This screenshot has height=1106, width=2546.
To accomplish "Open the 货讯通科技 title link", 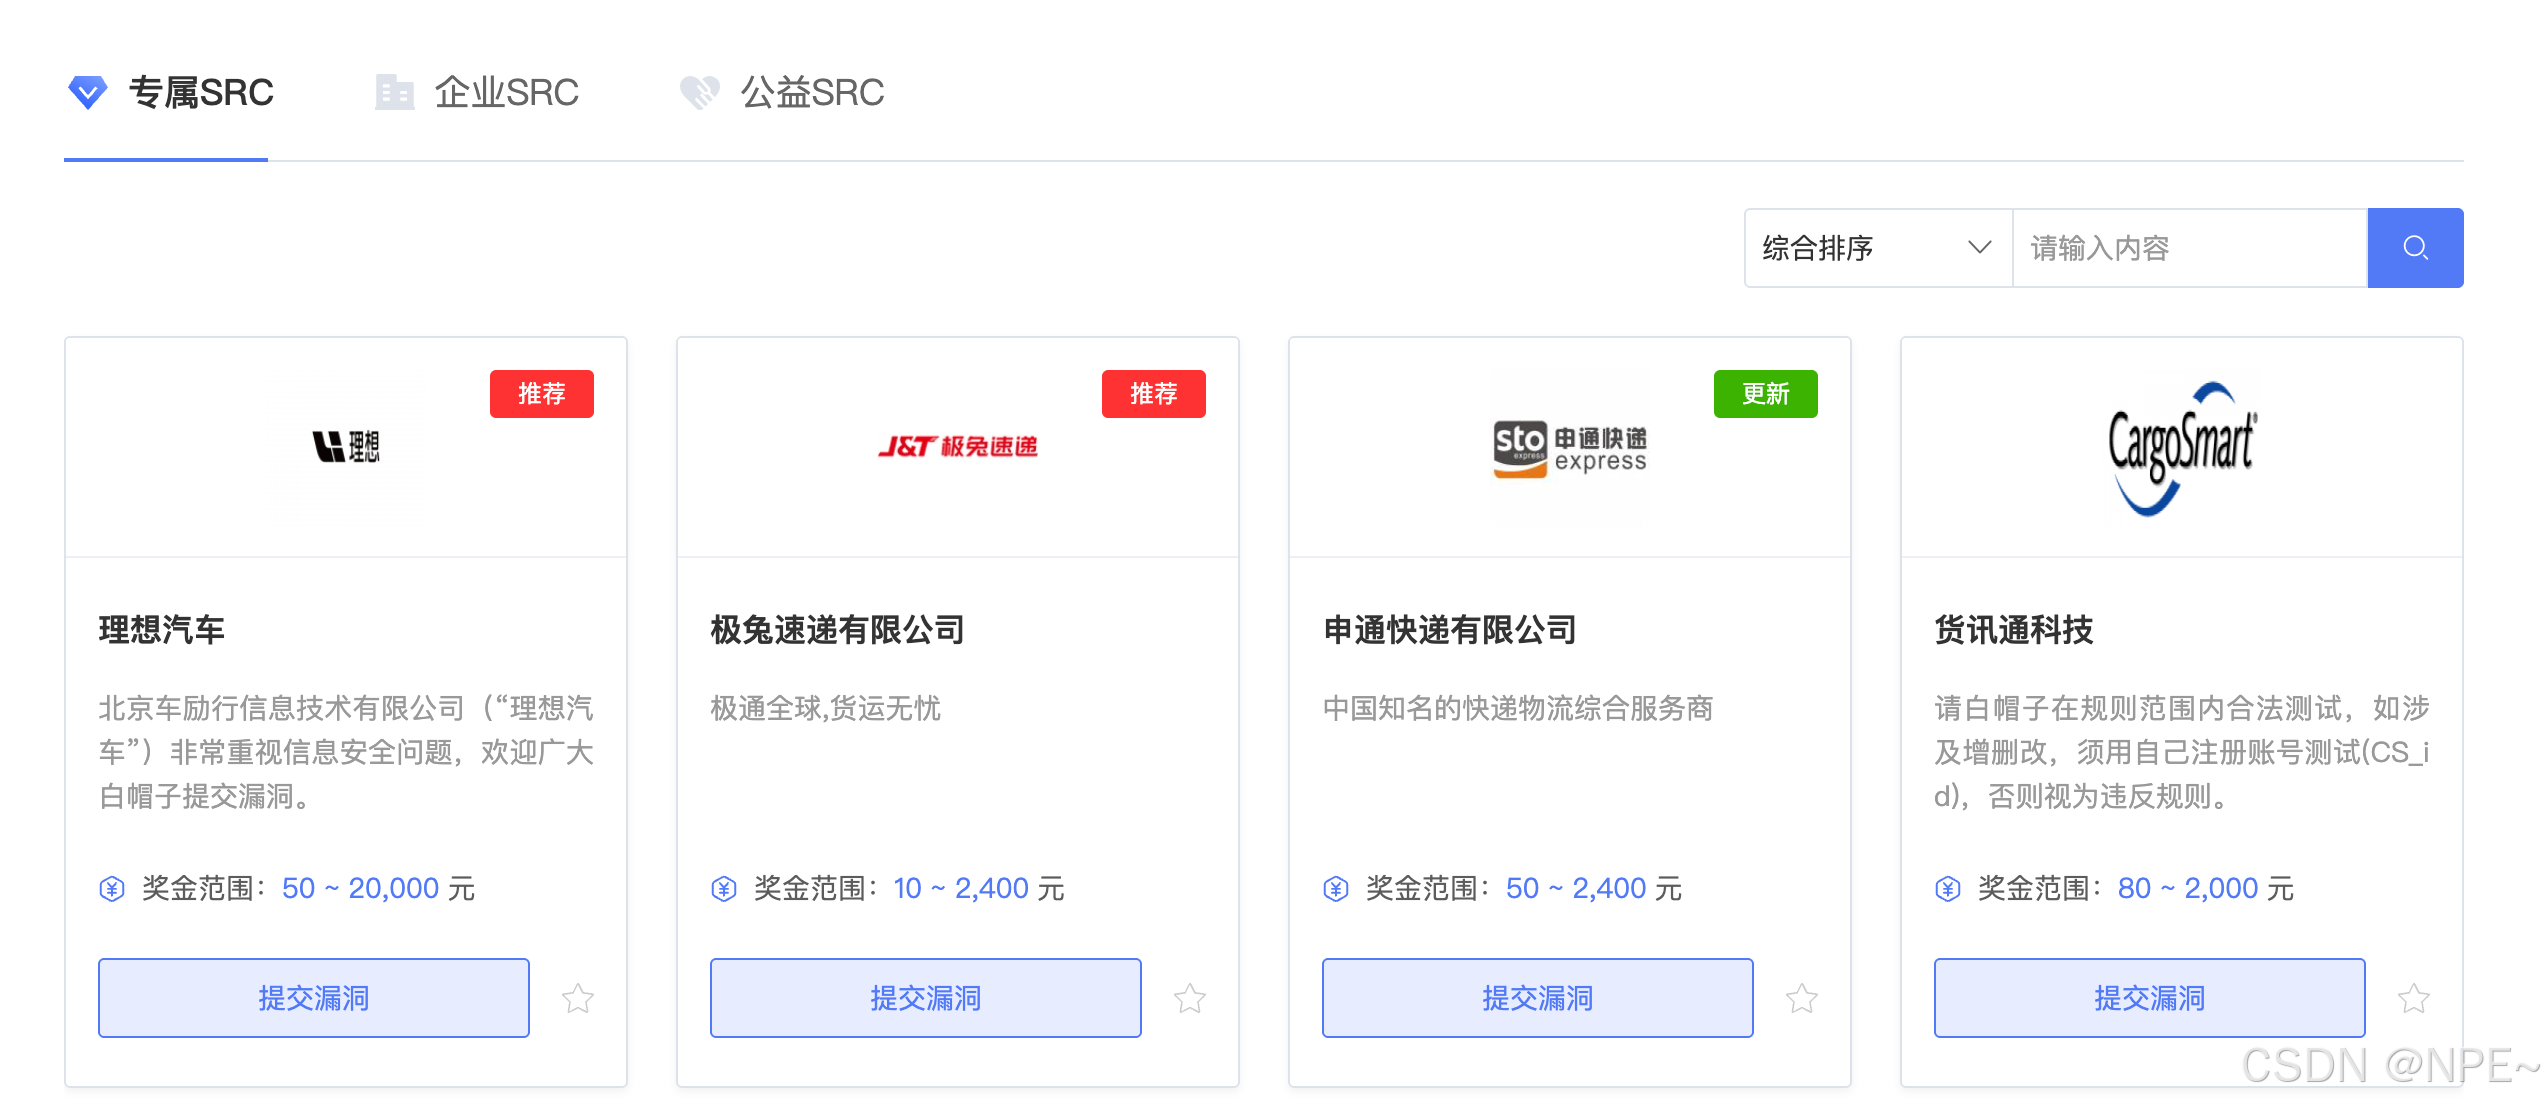I will tap(2014, 630).
